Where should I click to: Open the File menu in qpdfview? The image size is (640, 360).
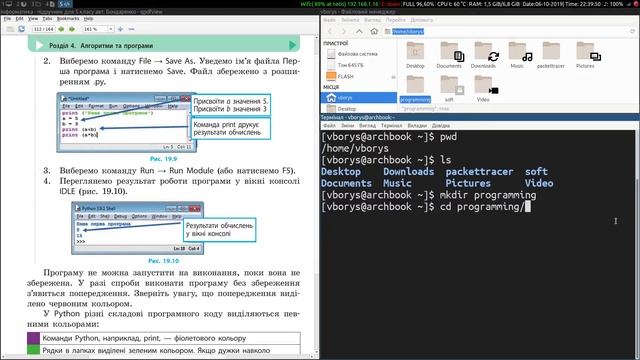[7, 19]
